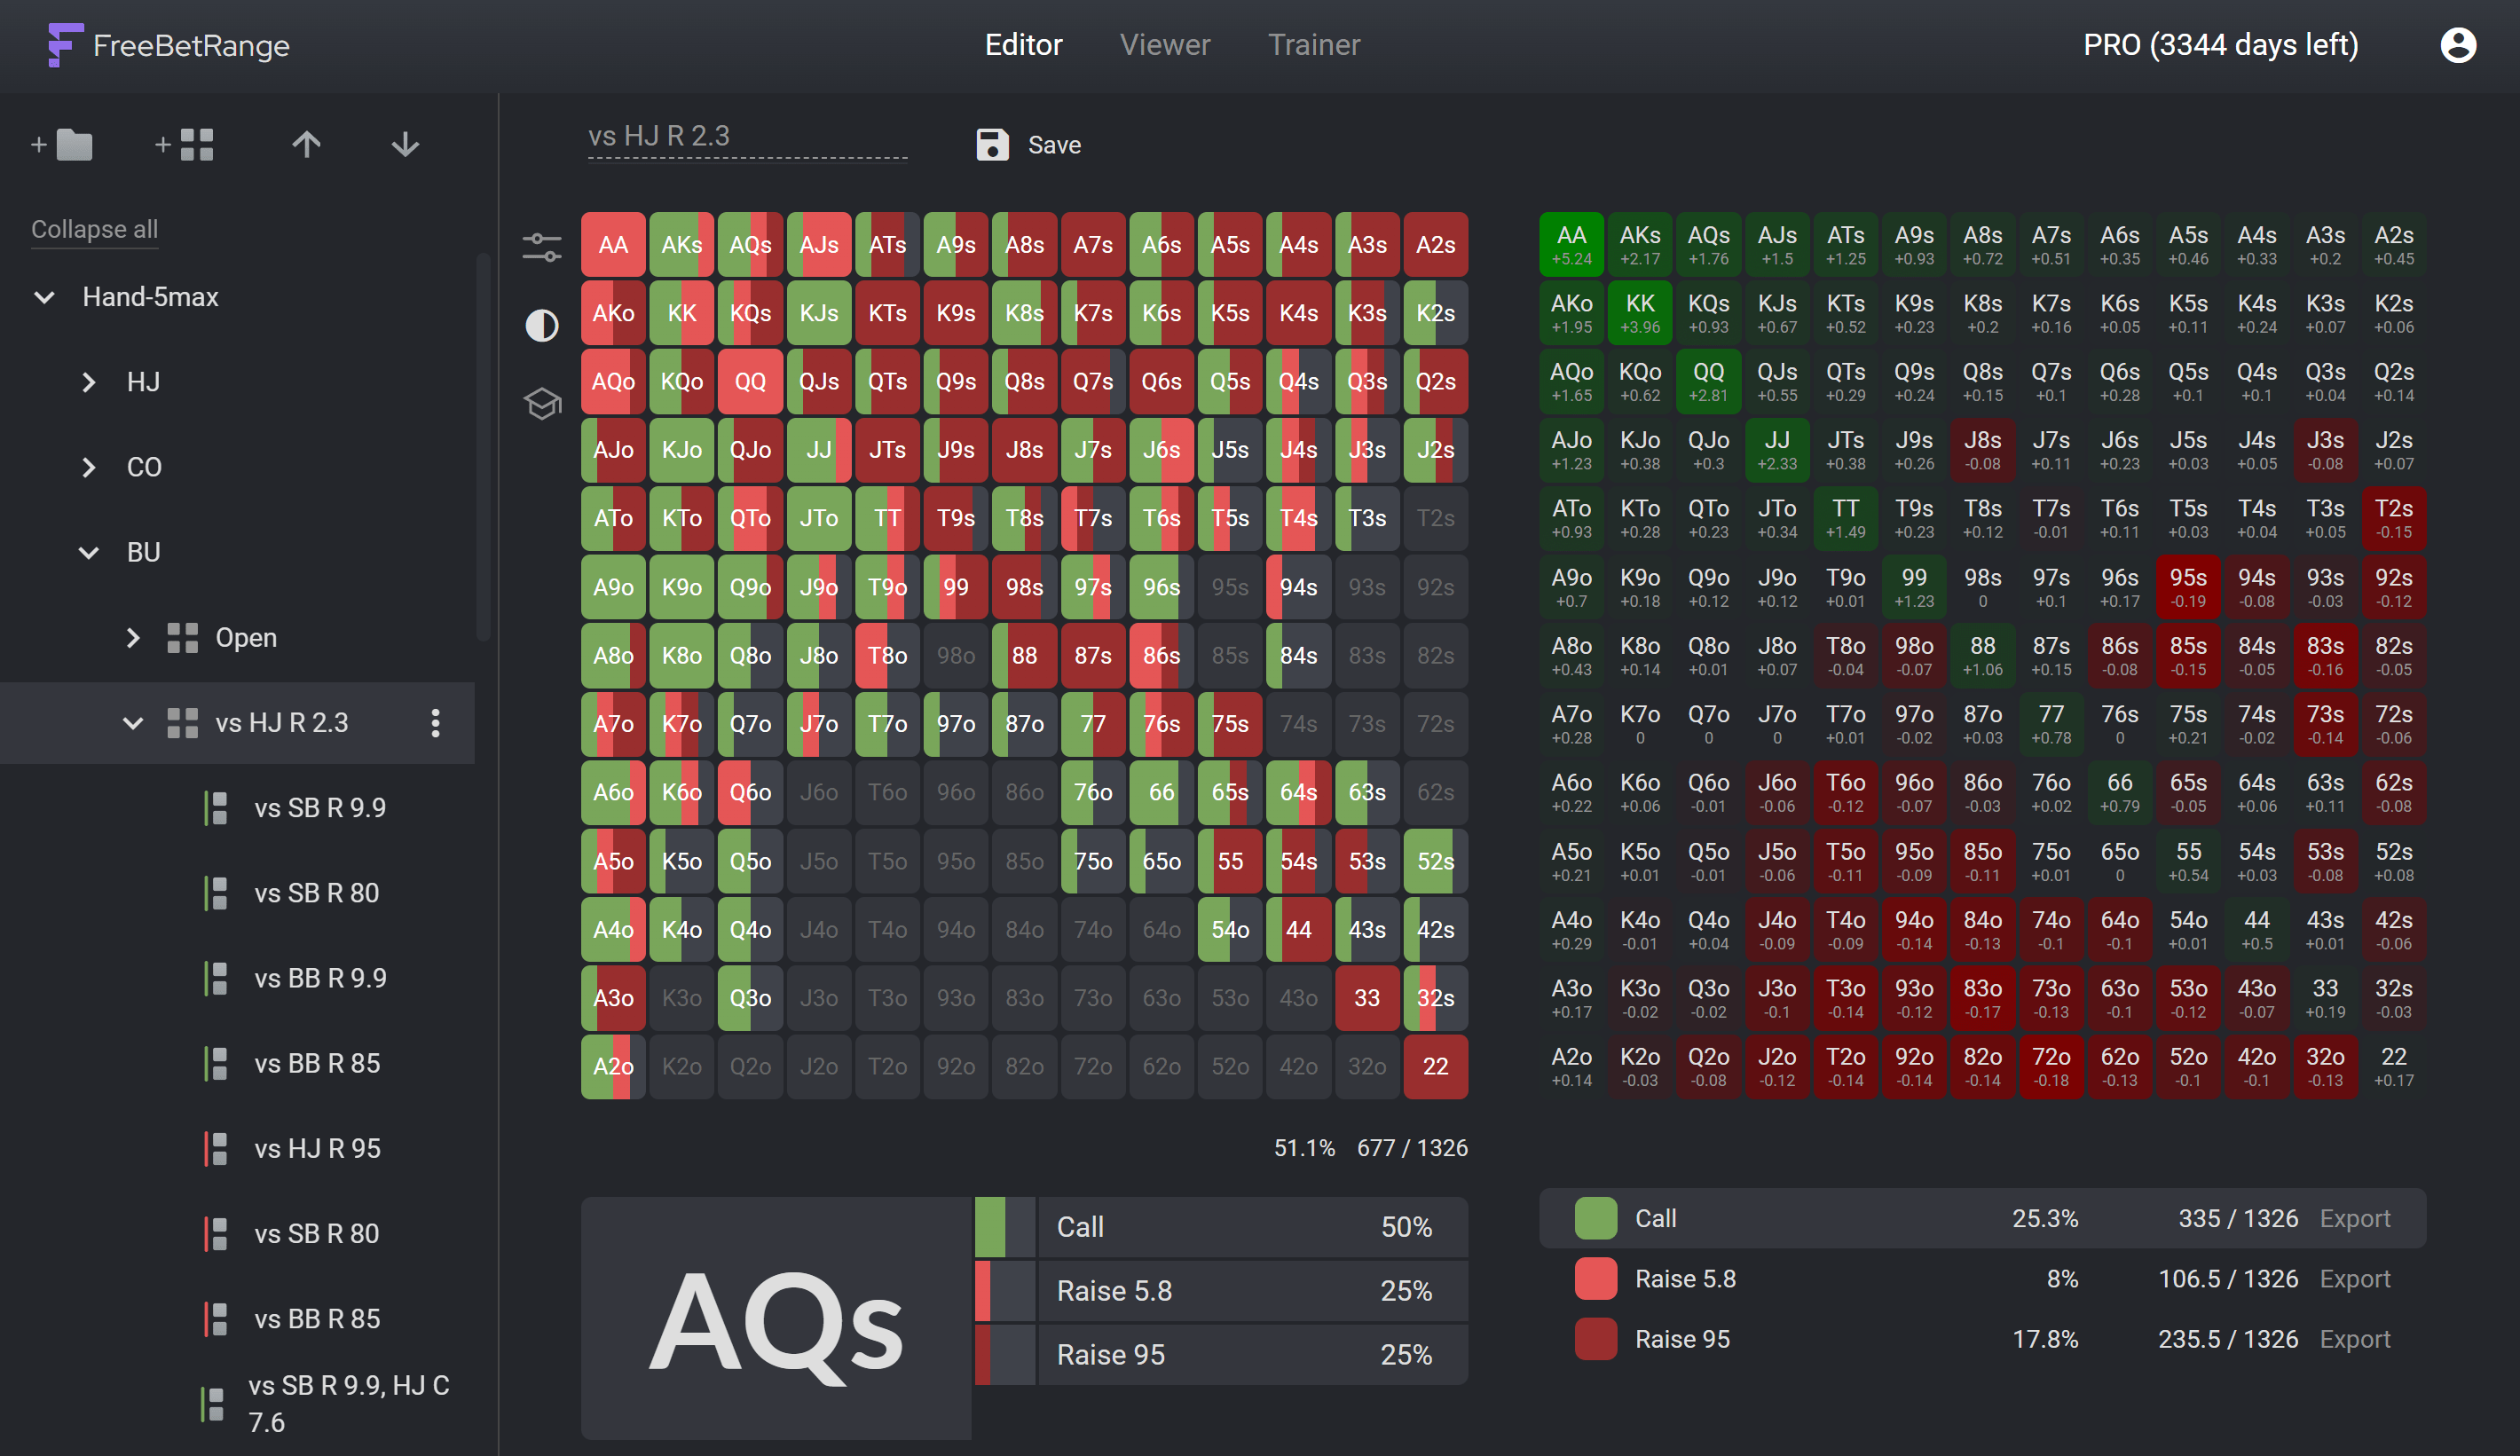This screenshot has width=2520, height=1456.
Task: Click the FreeBetRange logo icon
Action: click(x=65, y=45)
